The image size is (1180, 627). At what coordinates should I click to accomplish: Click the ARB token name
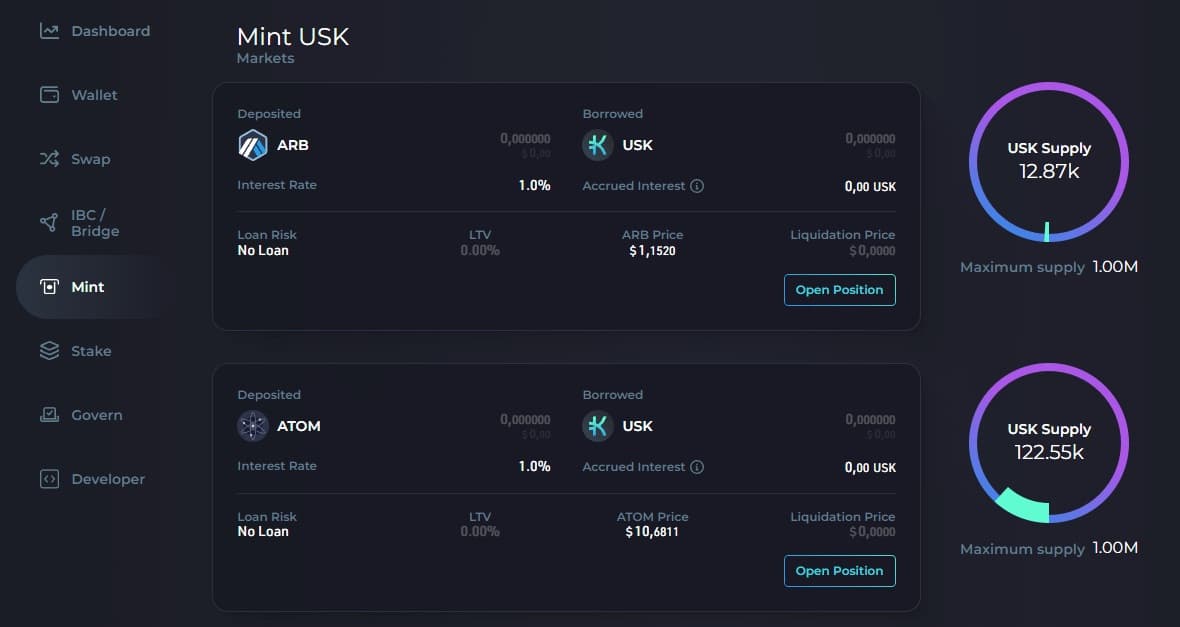tap(293, 145)
